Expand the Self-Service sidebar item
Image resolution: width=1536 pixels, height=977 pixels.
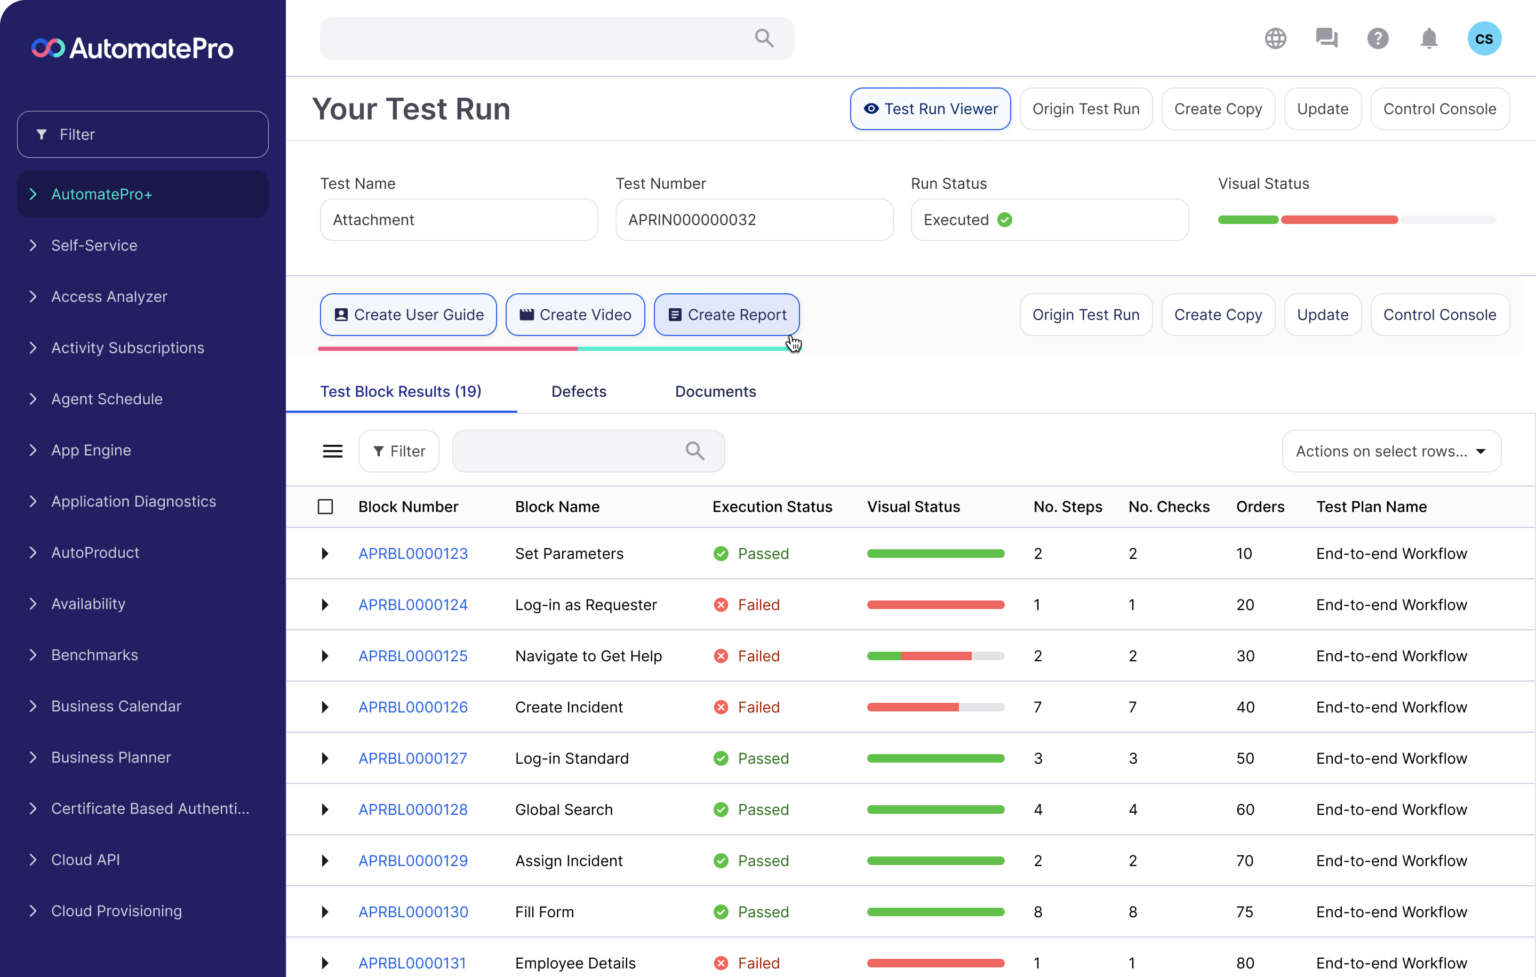94,245
